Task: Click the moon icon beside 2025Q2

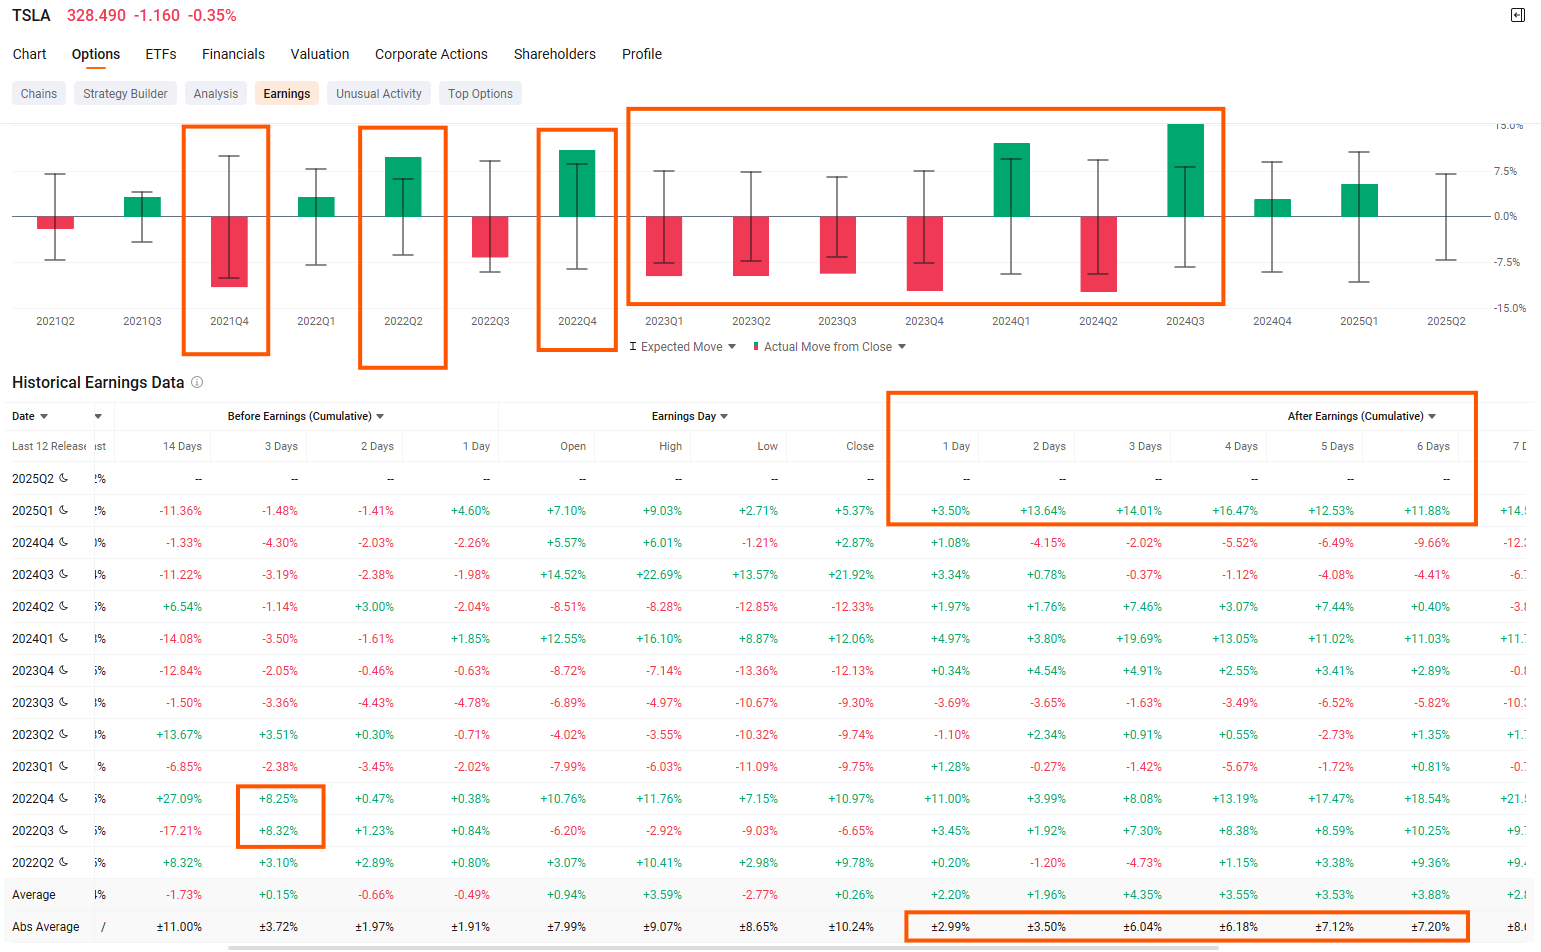Action: (63, 478)
